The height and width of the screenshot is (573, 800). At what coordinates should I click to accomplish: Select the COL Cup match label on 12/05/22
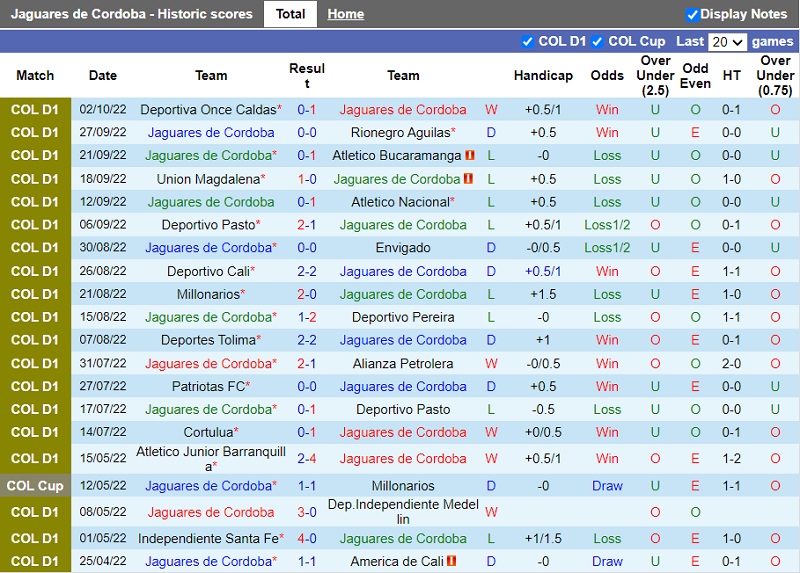(35, 486)
